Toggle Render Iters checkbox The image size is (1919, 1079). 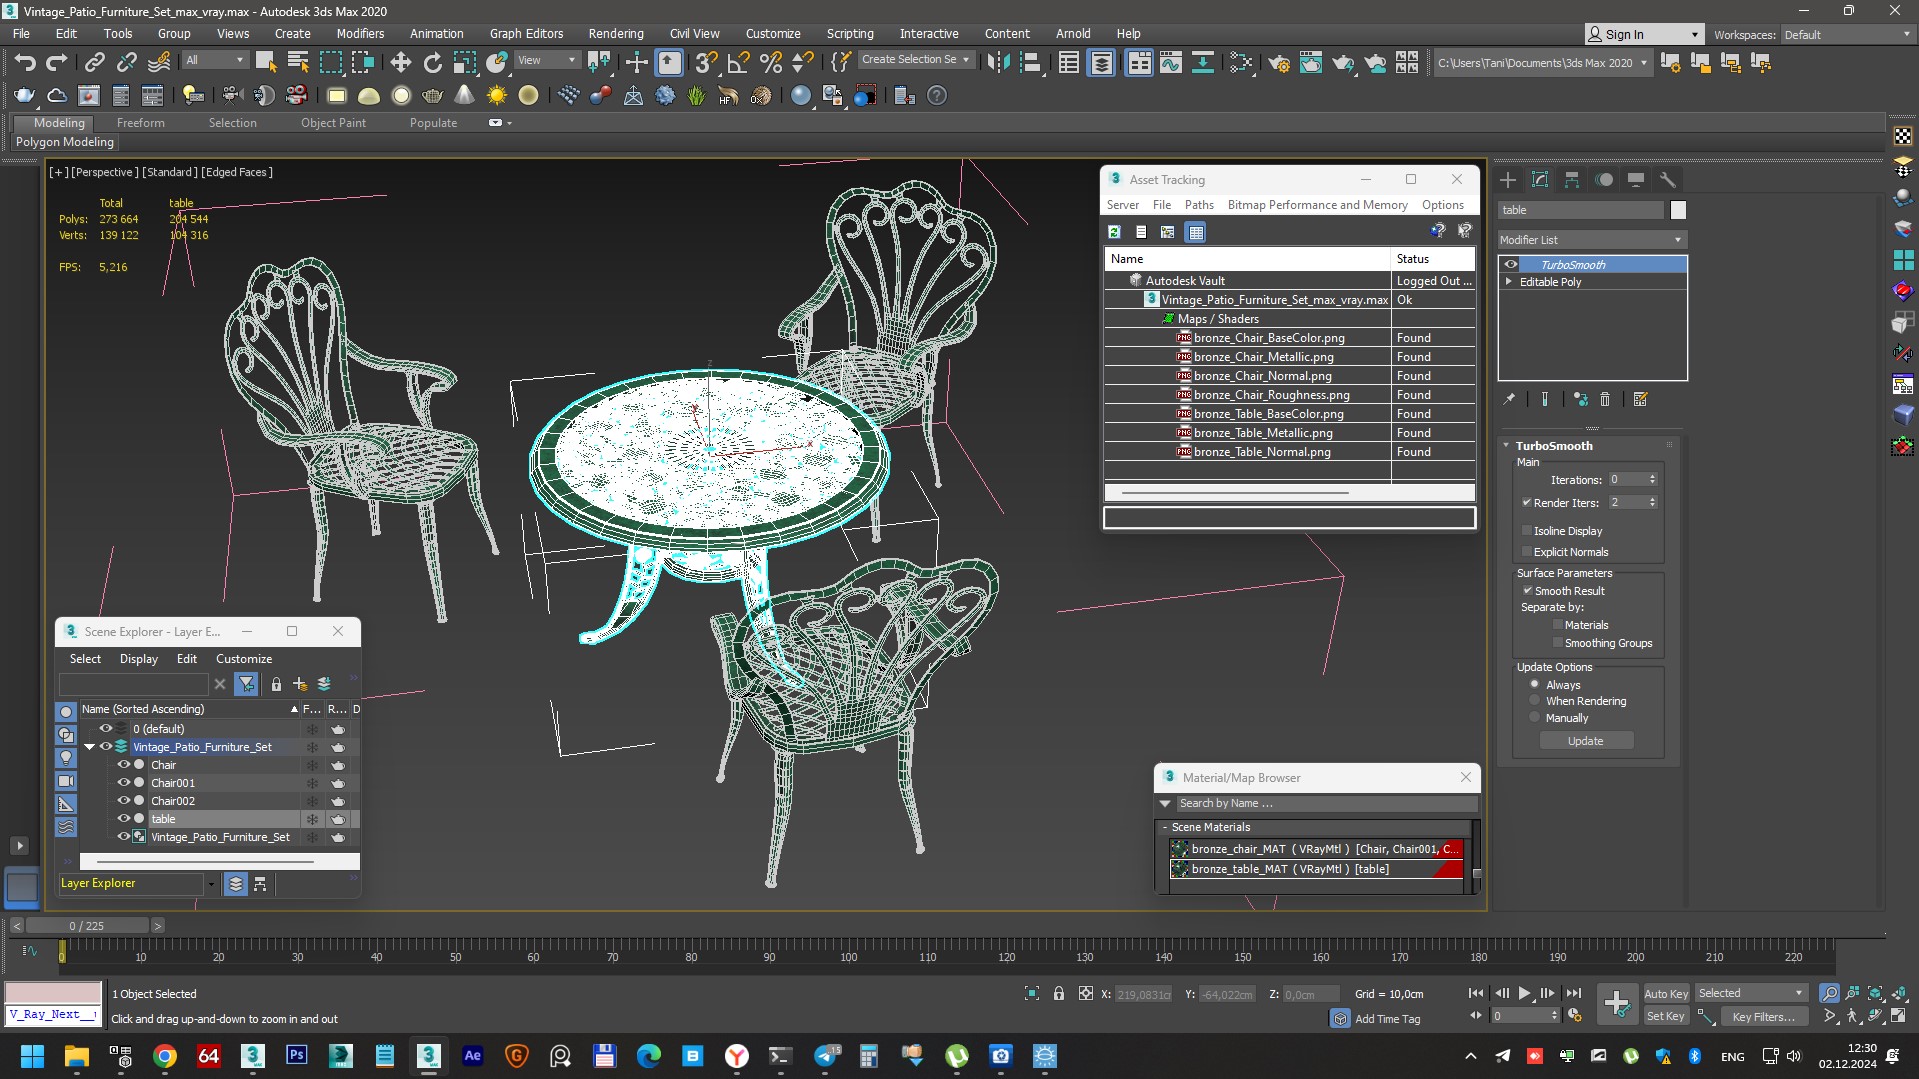pos(1527,503)
